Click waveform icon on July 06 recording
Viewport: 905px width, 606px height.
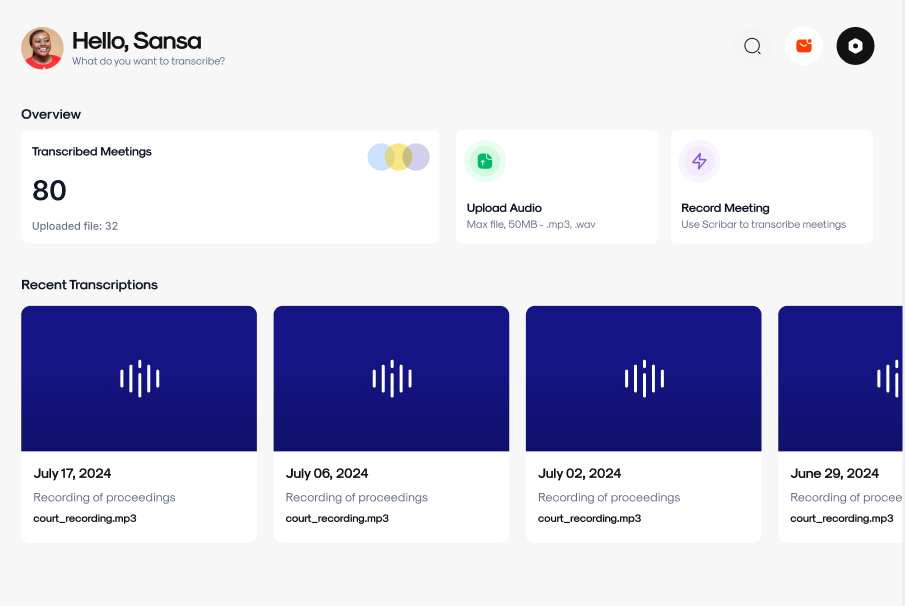pyautogui.click(x=391, y=379)
